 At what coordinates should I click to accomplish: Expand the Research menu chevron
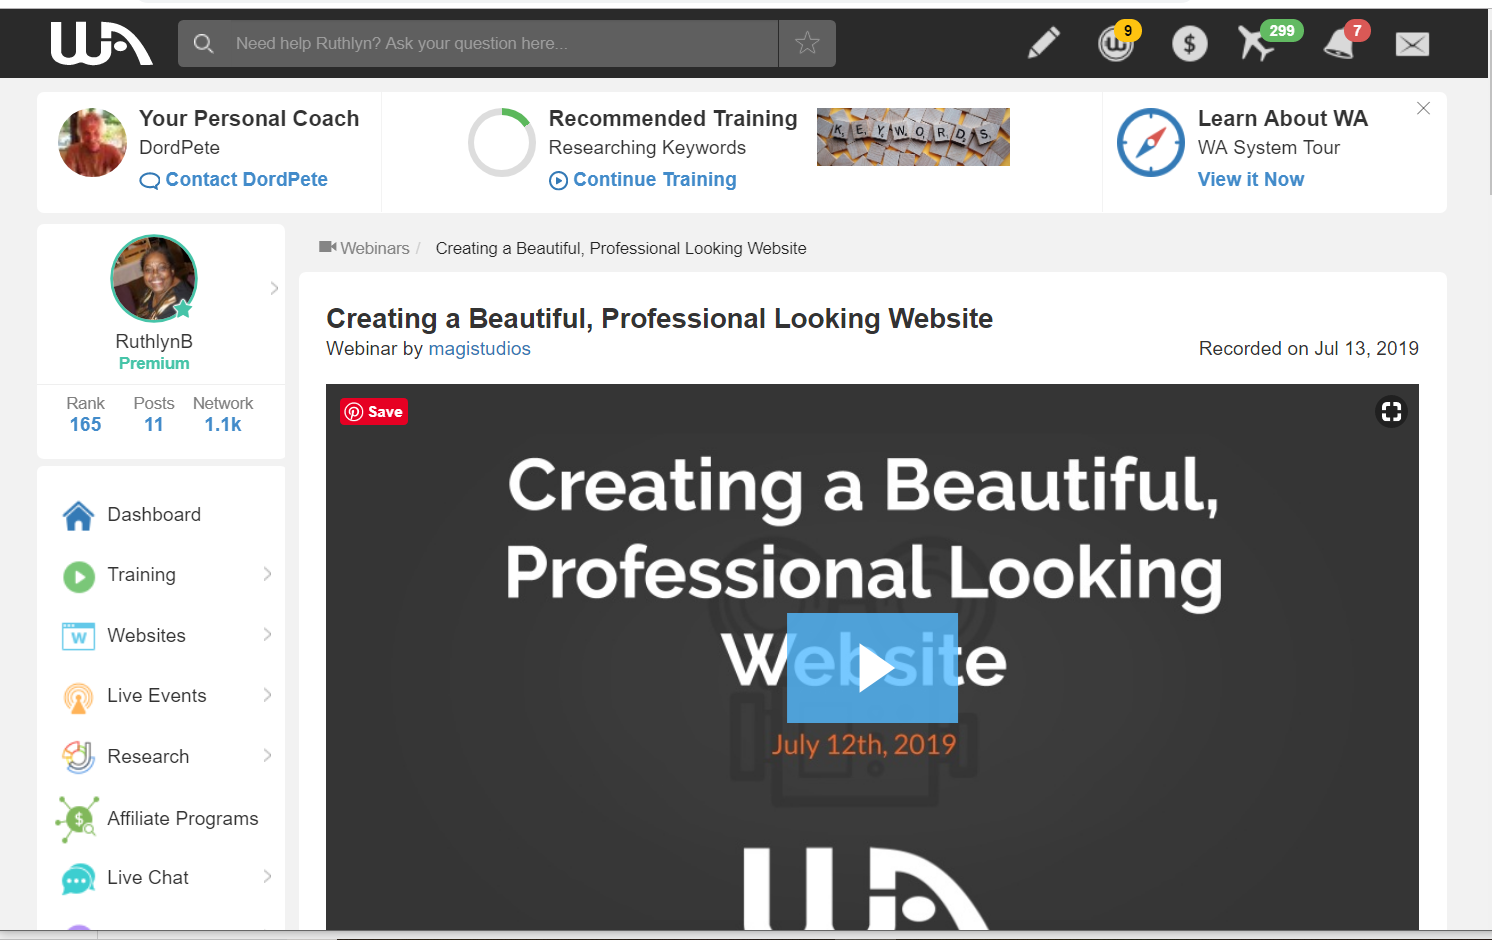click(x=268, y=755)
